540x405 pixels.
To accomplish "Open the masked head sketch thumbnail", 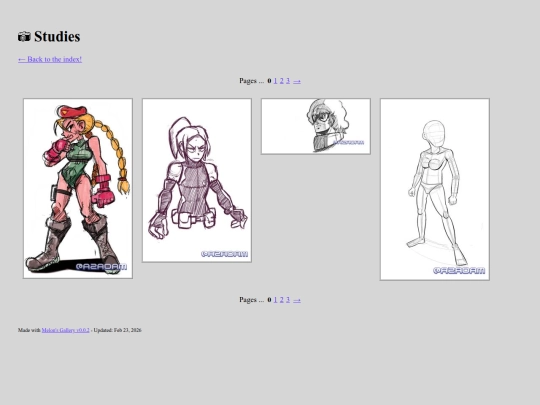I will (316, 126).
